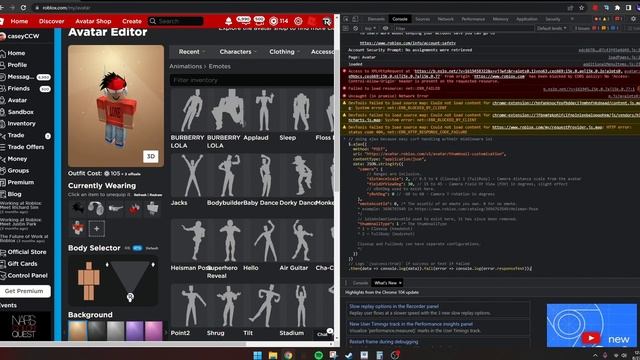Open Spotify from the taskbar
This screenshot has width=640, height=360.
click(x=318, y=355)
